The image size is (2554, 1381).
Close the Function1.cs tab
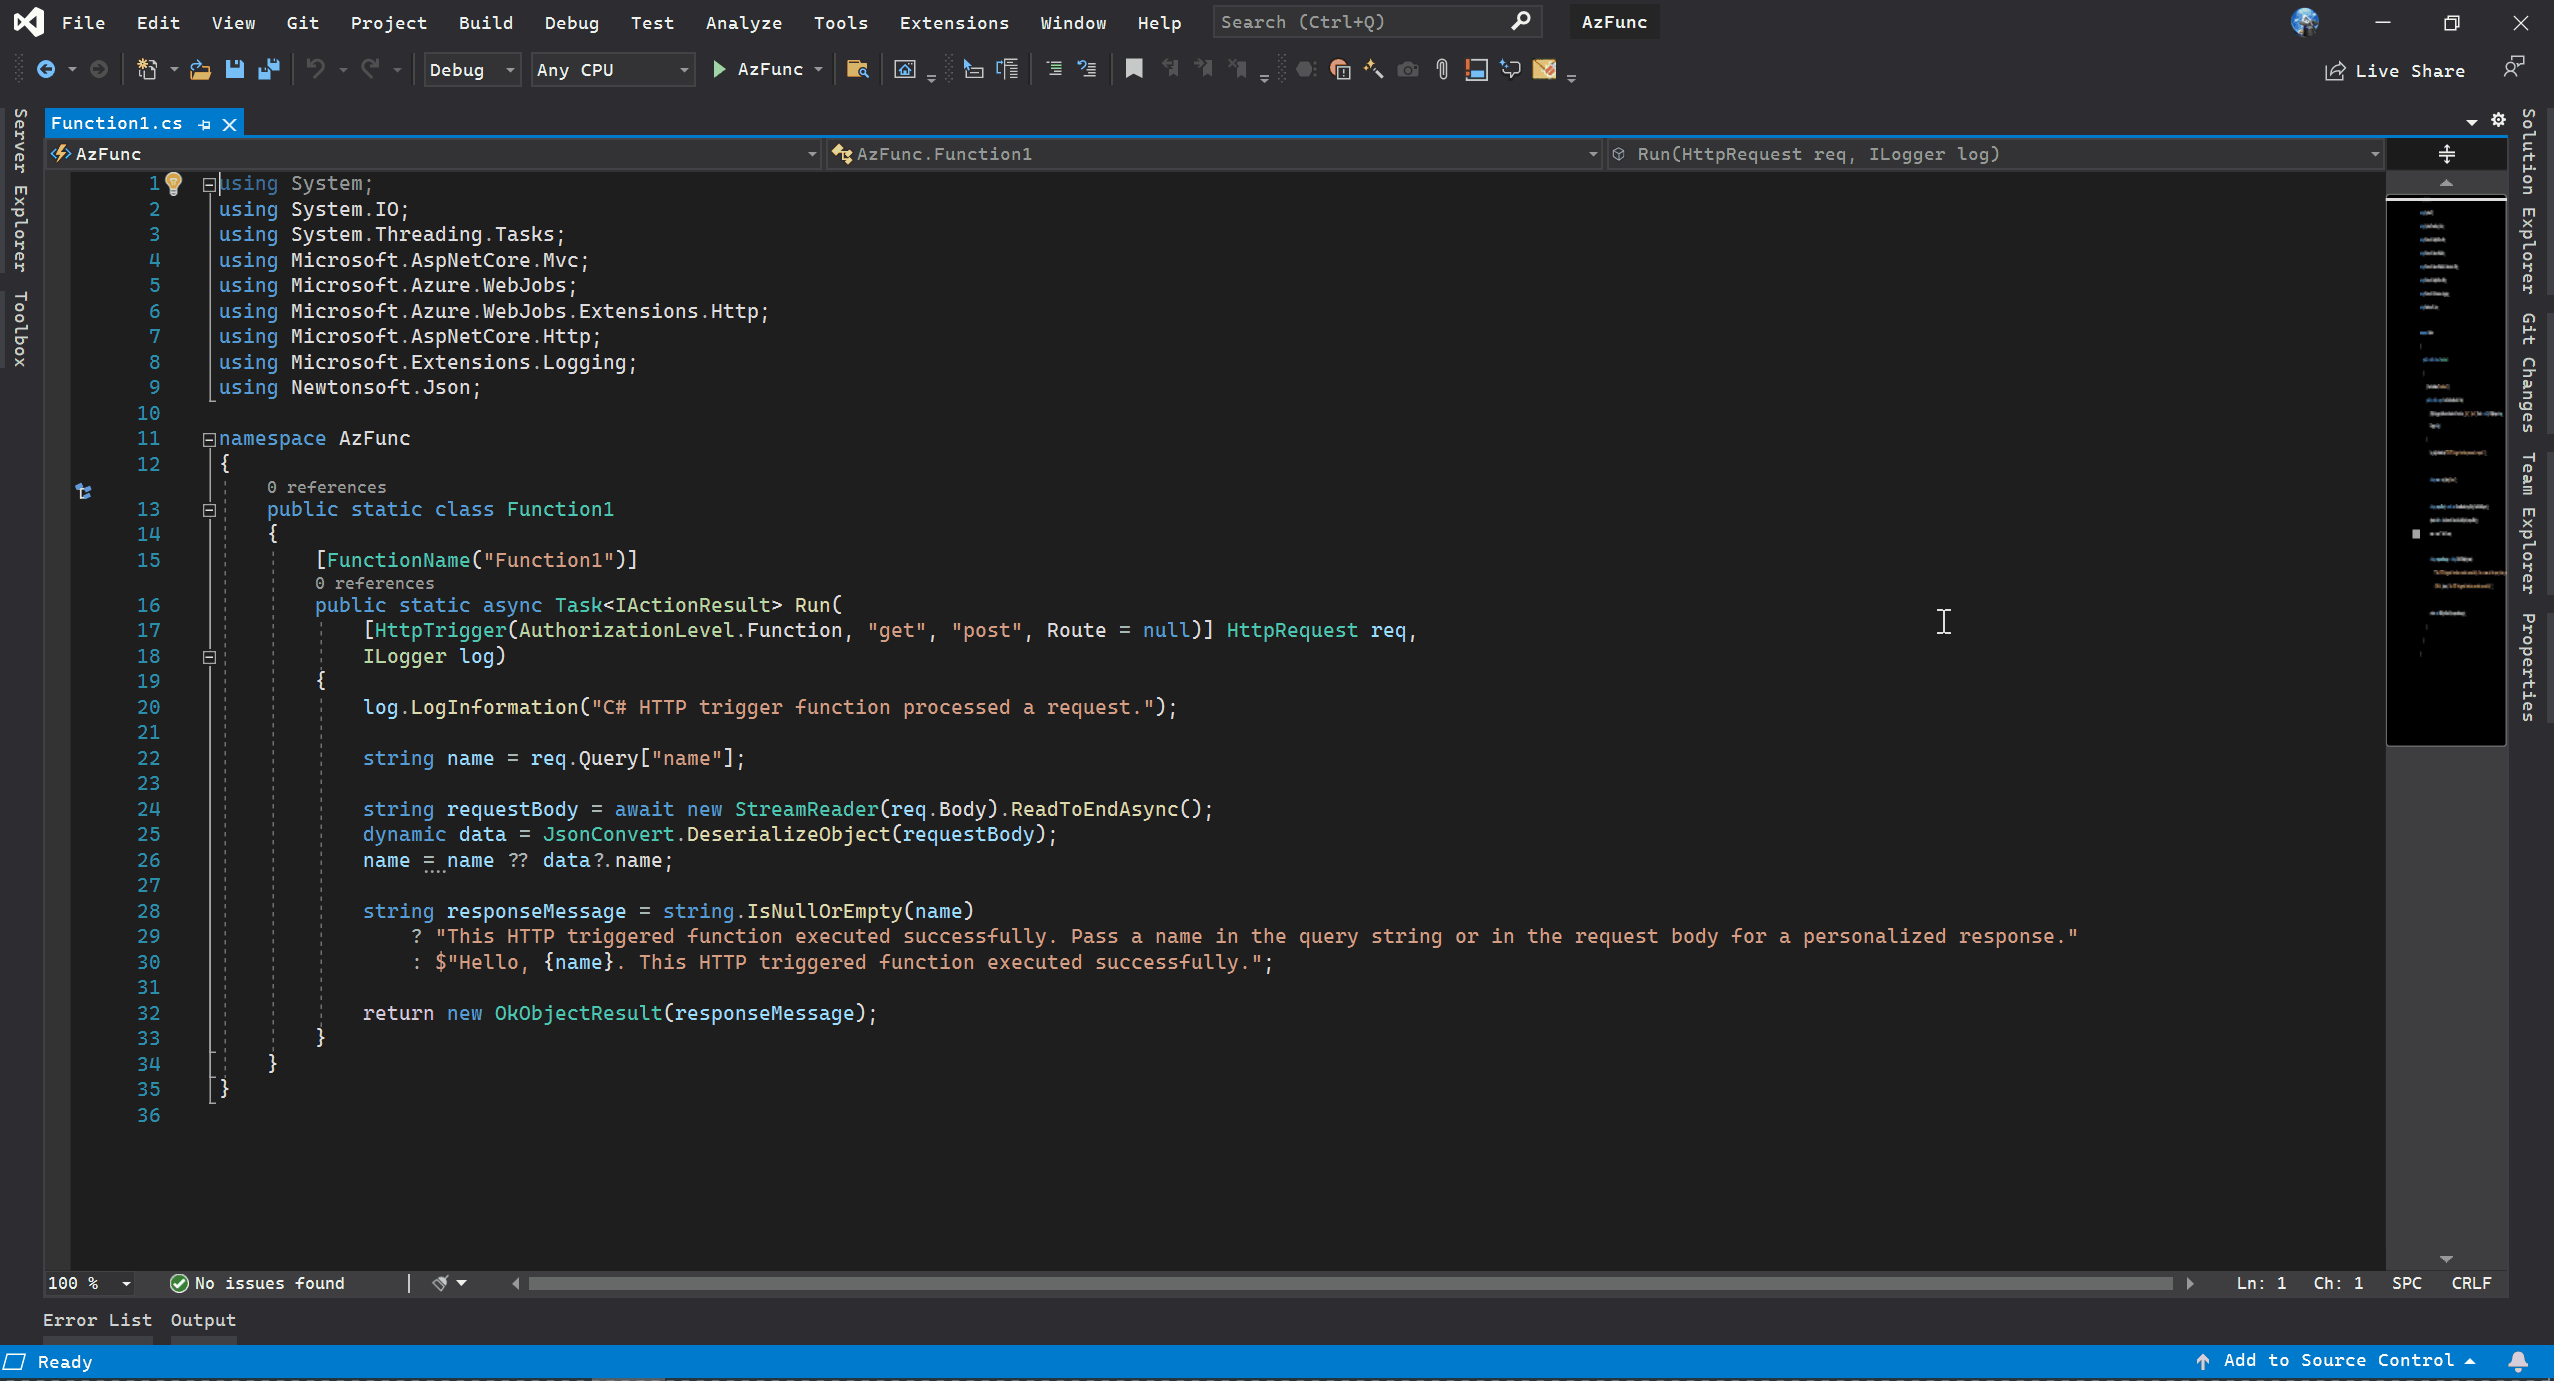pos(229,124)
